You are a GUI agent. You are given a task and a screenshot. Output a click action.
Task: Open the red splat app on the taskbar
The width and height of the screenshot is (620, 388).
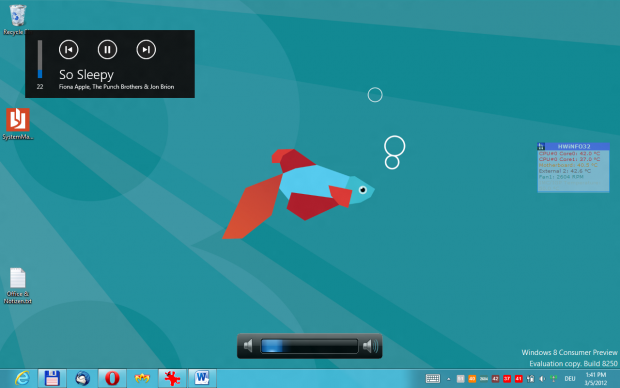tap(172, 379)
